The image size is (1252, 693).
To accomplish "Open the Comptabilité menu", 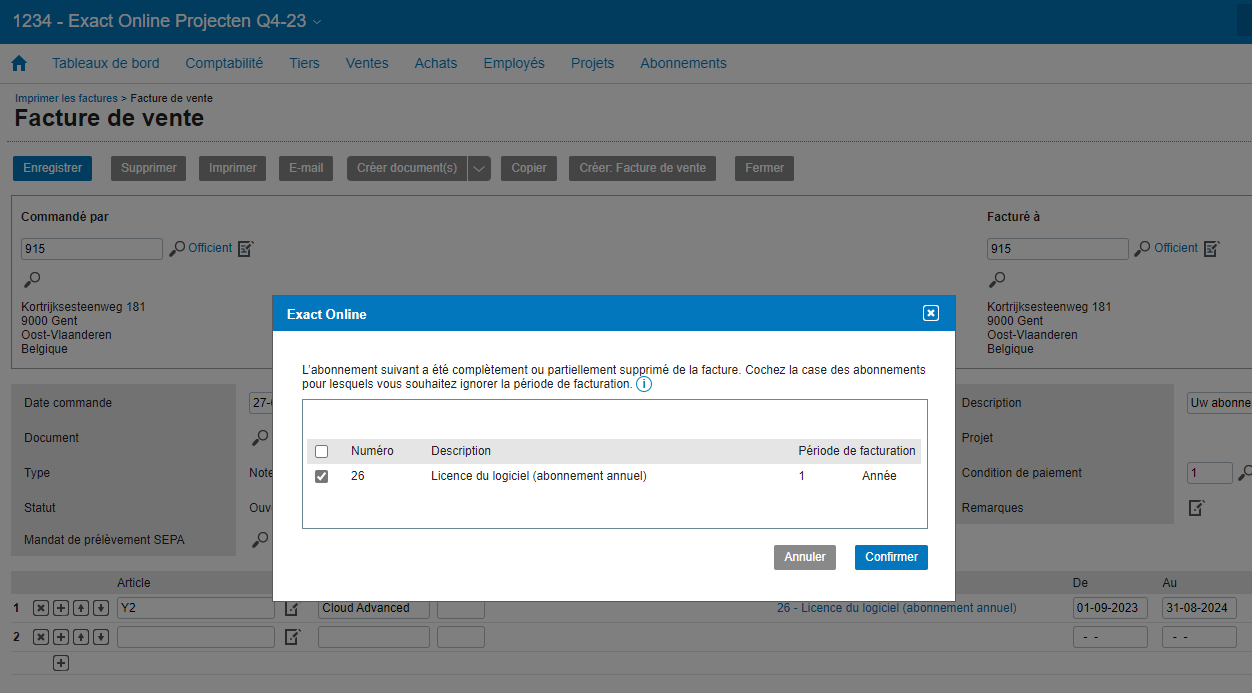I will 224,63.
